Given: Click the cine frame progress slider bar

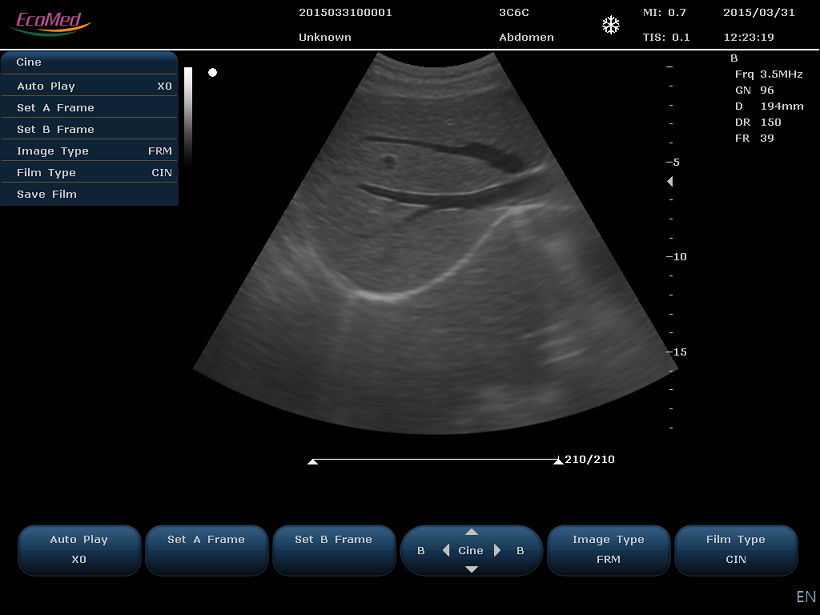Looking at the screenshot, I should pyautogui.click(x=435, y=460).
